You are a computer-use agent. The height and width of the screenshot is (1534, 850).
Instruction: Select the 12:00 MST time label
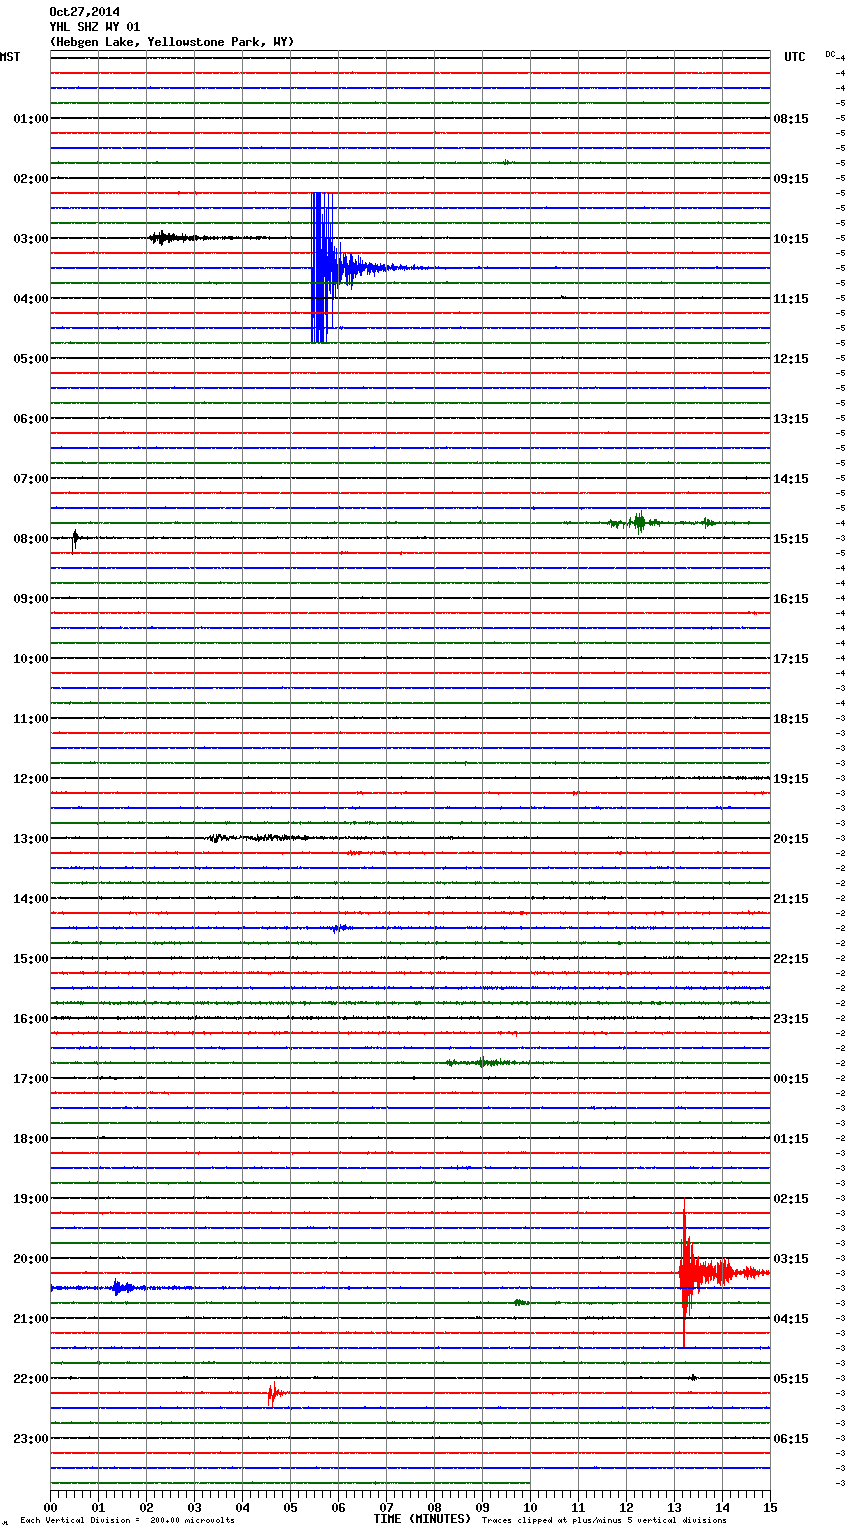pos(31,779)
